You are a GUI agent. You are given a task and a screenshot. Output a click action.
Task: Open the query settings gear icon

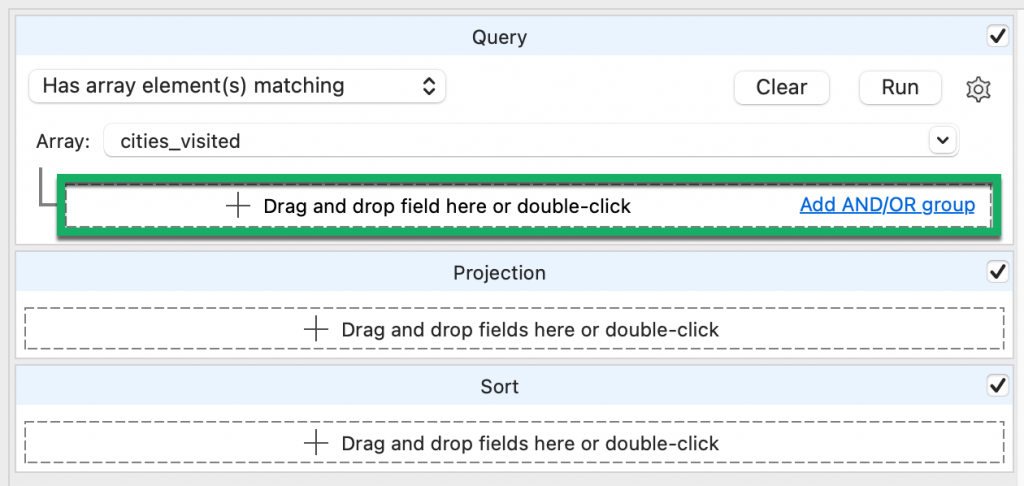[978, 89]
